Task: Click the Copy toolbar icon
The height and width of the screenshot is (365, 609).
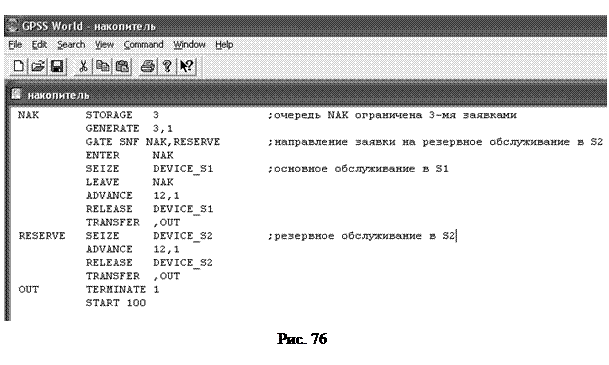Action: [103, 66]
